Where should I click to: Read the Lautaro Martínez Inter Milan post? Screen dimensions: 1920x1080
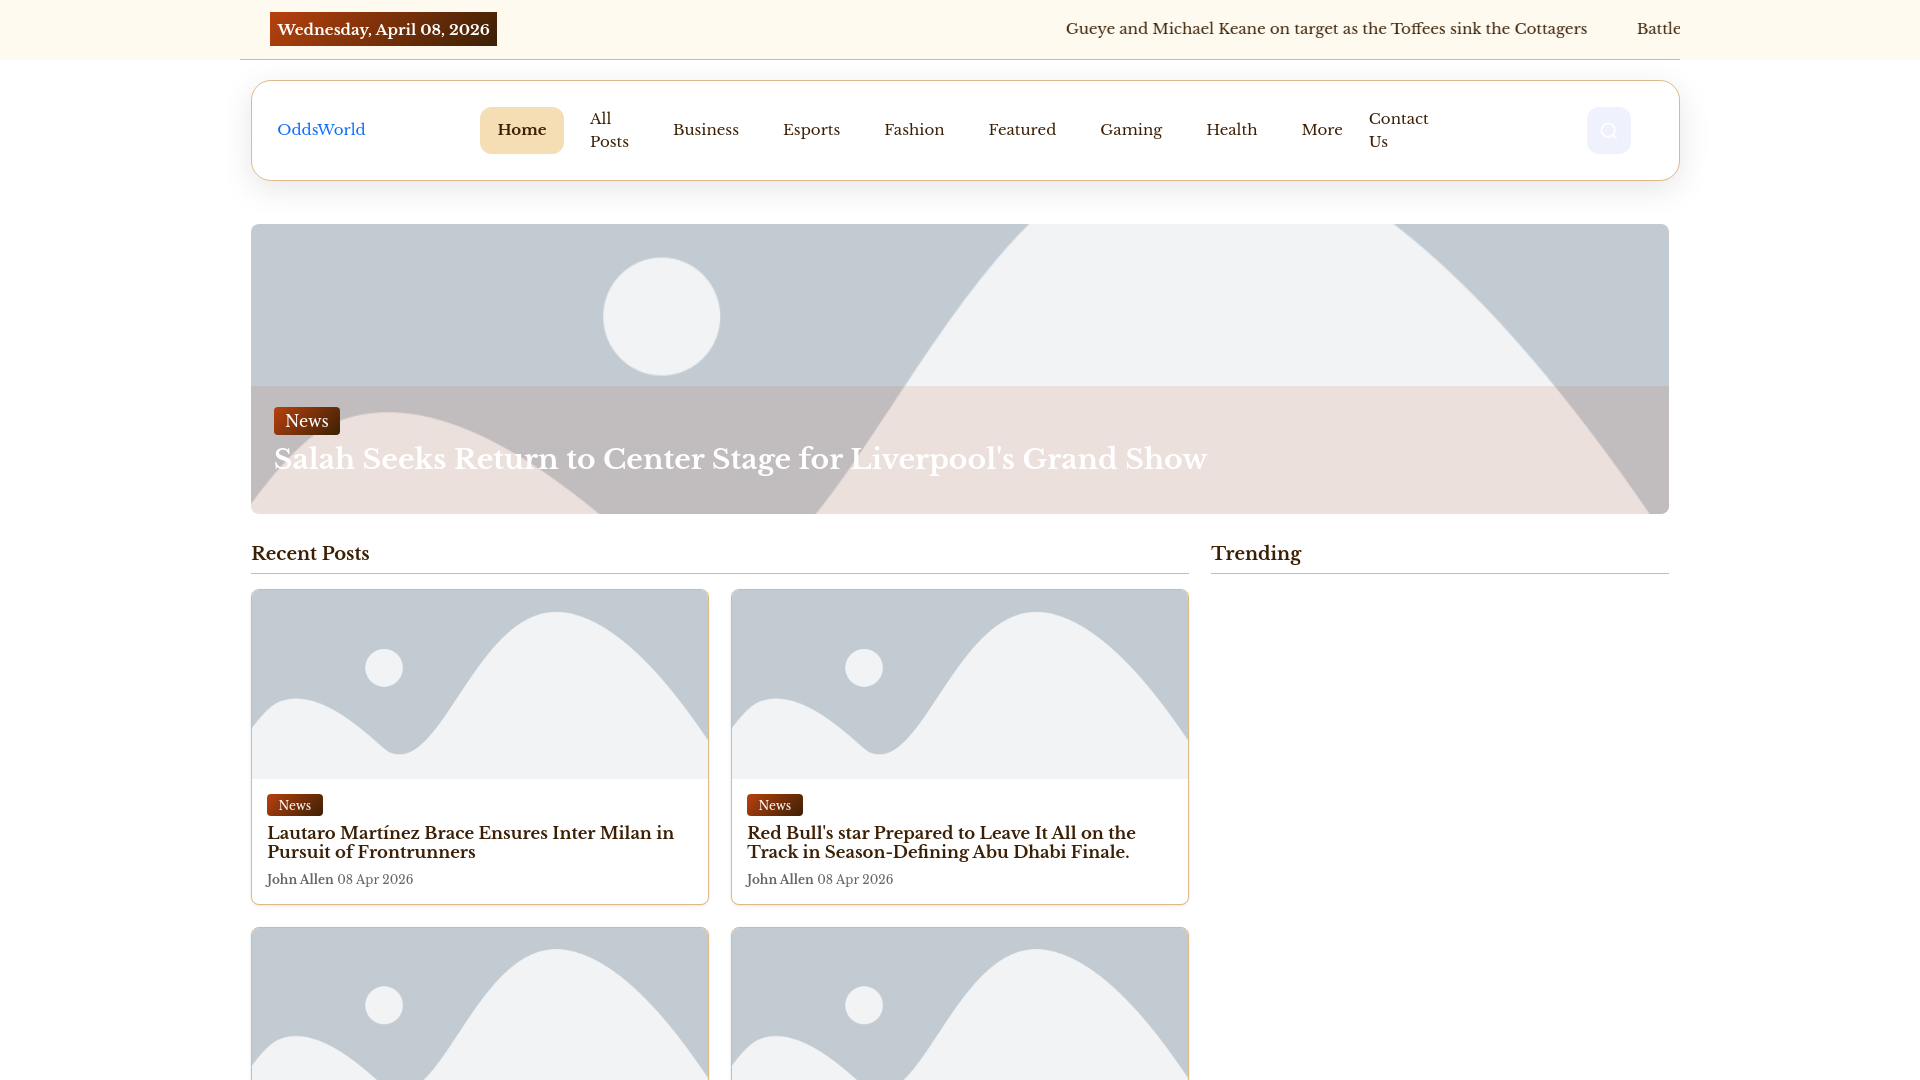[x=470, y=842]
